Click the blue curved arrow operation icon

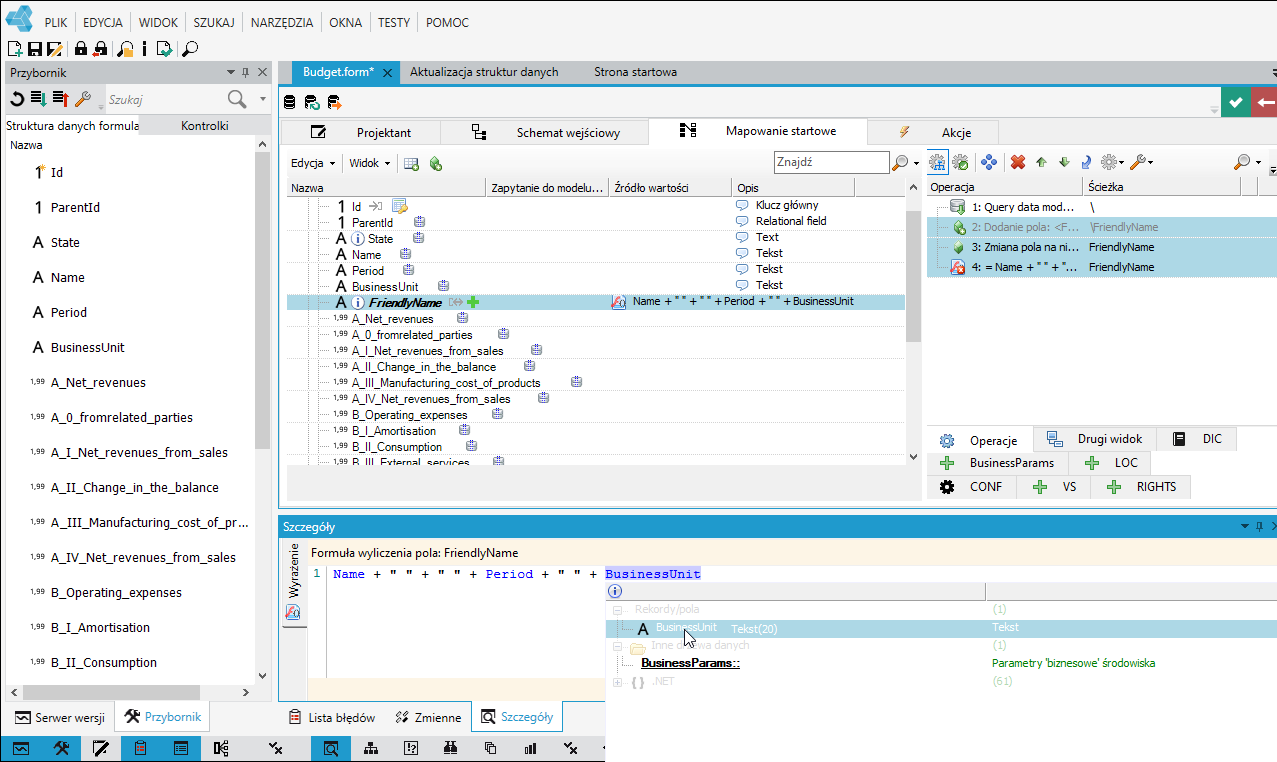[x=1085, y=162]
